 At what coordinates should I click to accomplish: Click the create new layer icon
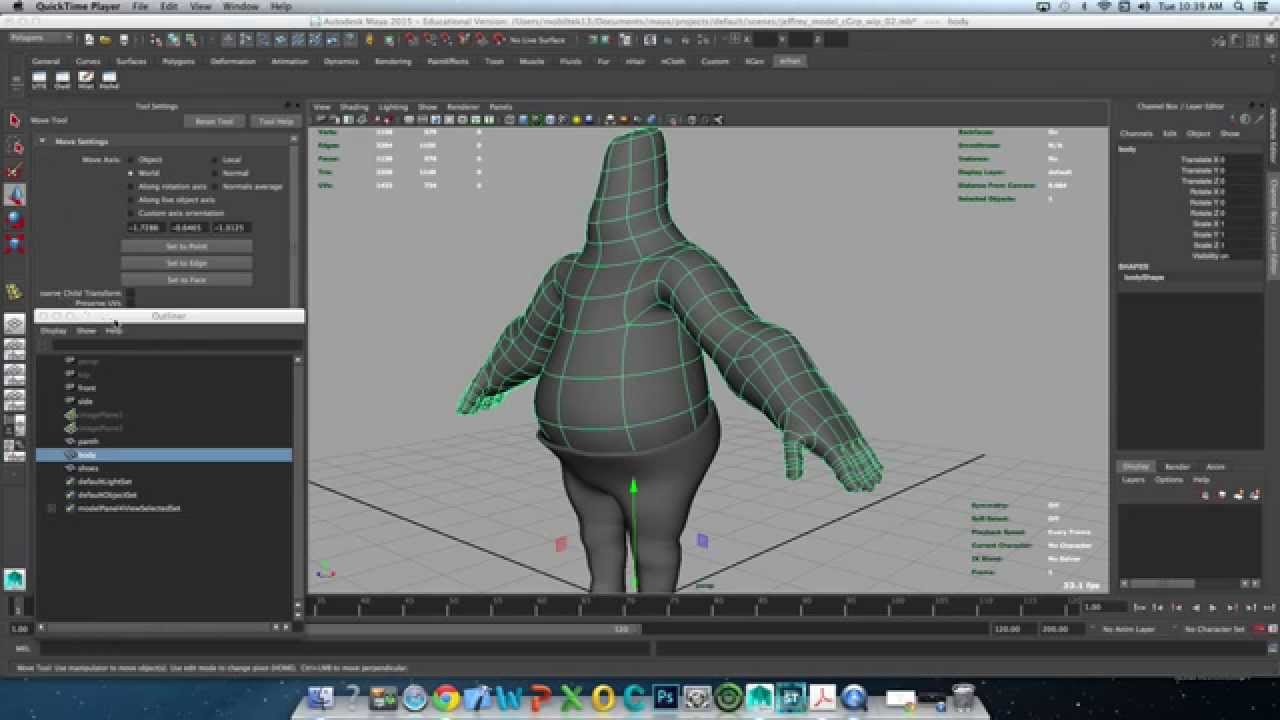[1239, 494]
